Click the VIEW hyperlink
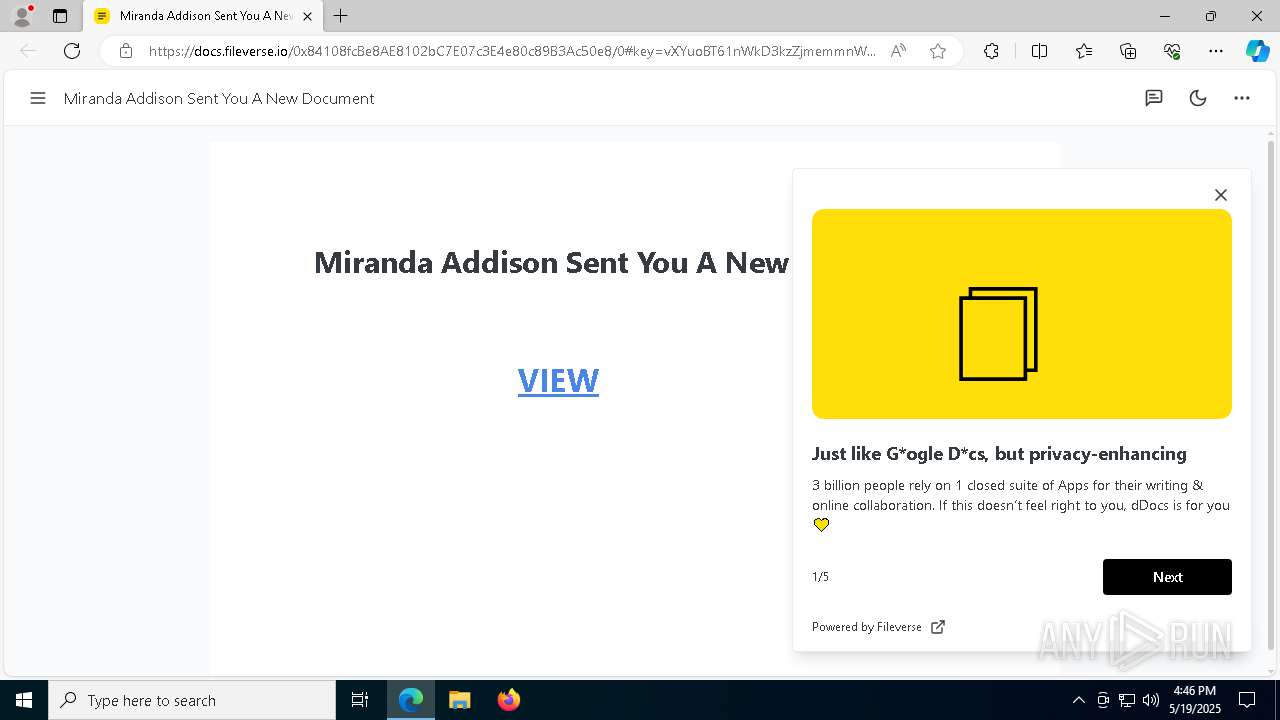1280x720 pixels. click(x=558, y=380)
